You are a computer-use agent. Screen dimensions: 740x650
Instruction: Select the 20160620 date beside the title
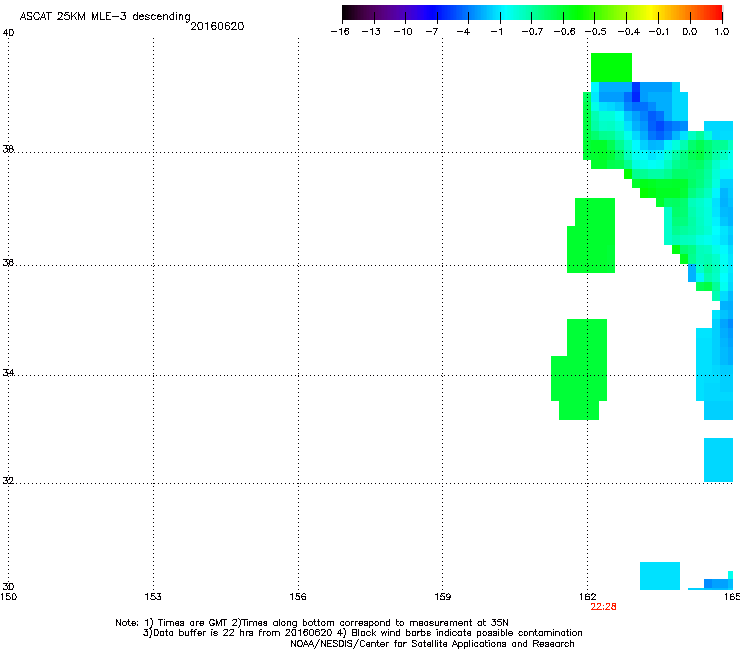click(217, 26)
